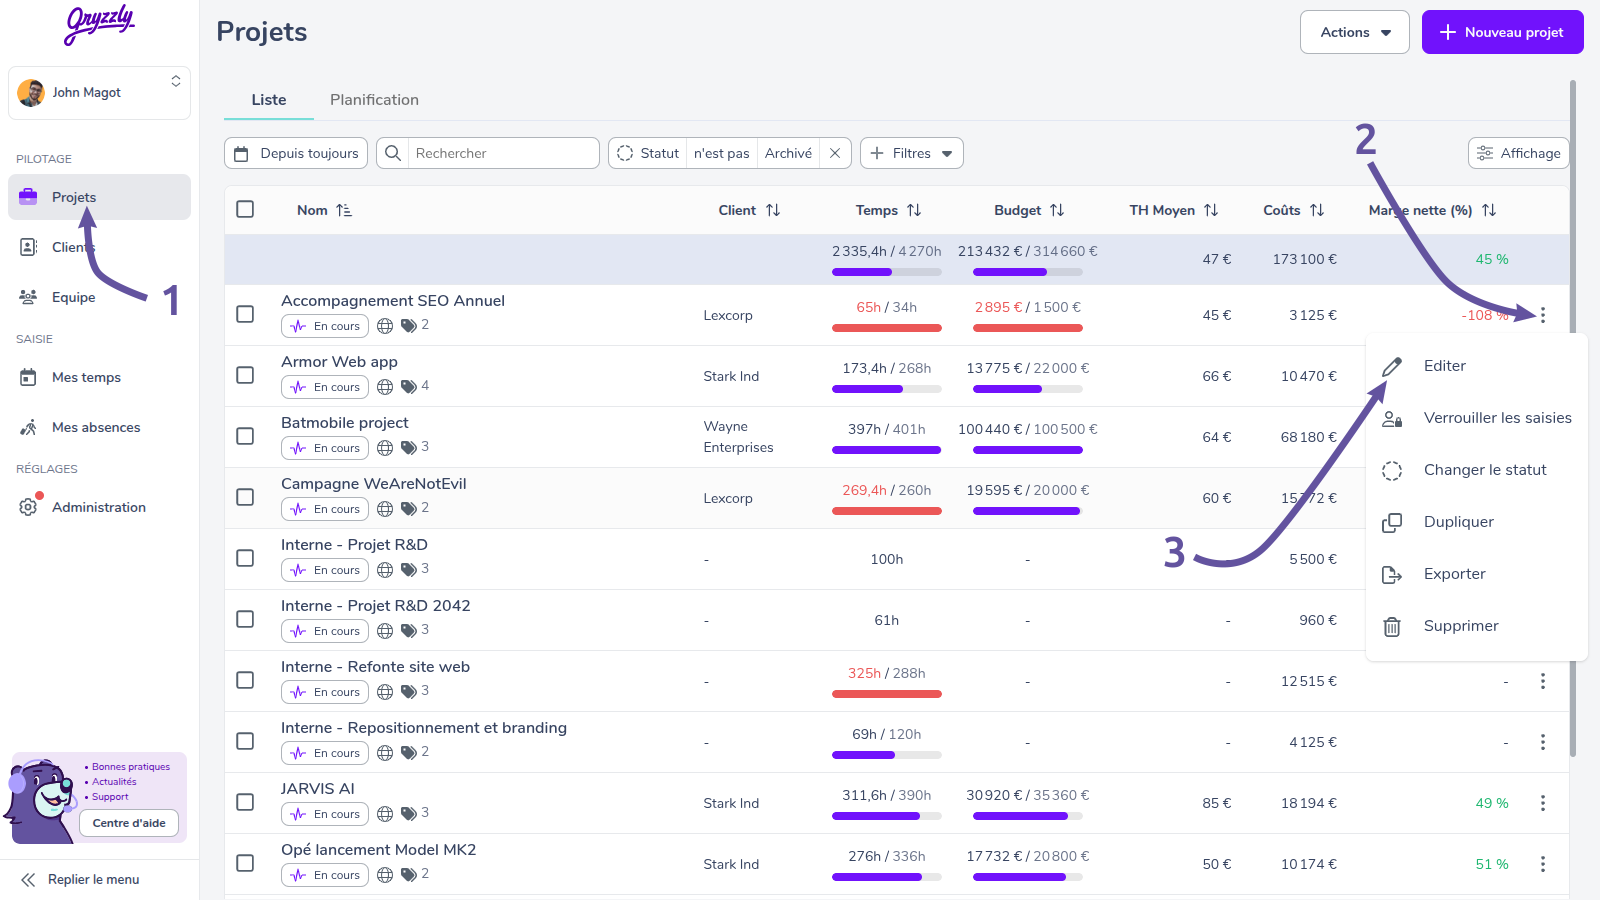The width and height of the screenshot is (1600, 900).
Task: Click the Temps progress bar for Armor Web app
Action: tap(887, 389)
